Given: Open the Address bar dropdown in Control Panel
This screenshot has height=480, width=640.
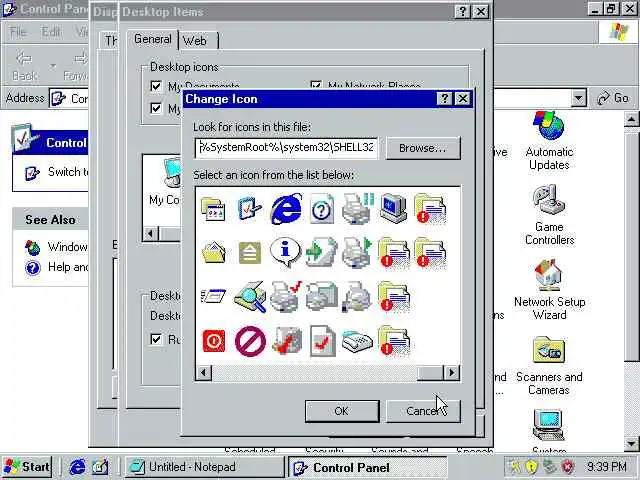Looking at the screenshot, I should (578, 98).
